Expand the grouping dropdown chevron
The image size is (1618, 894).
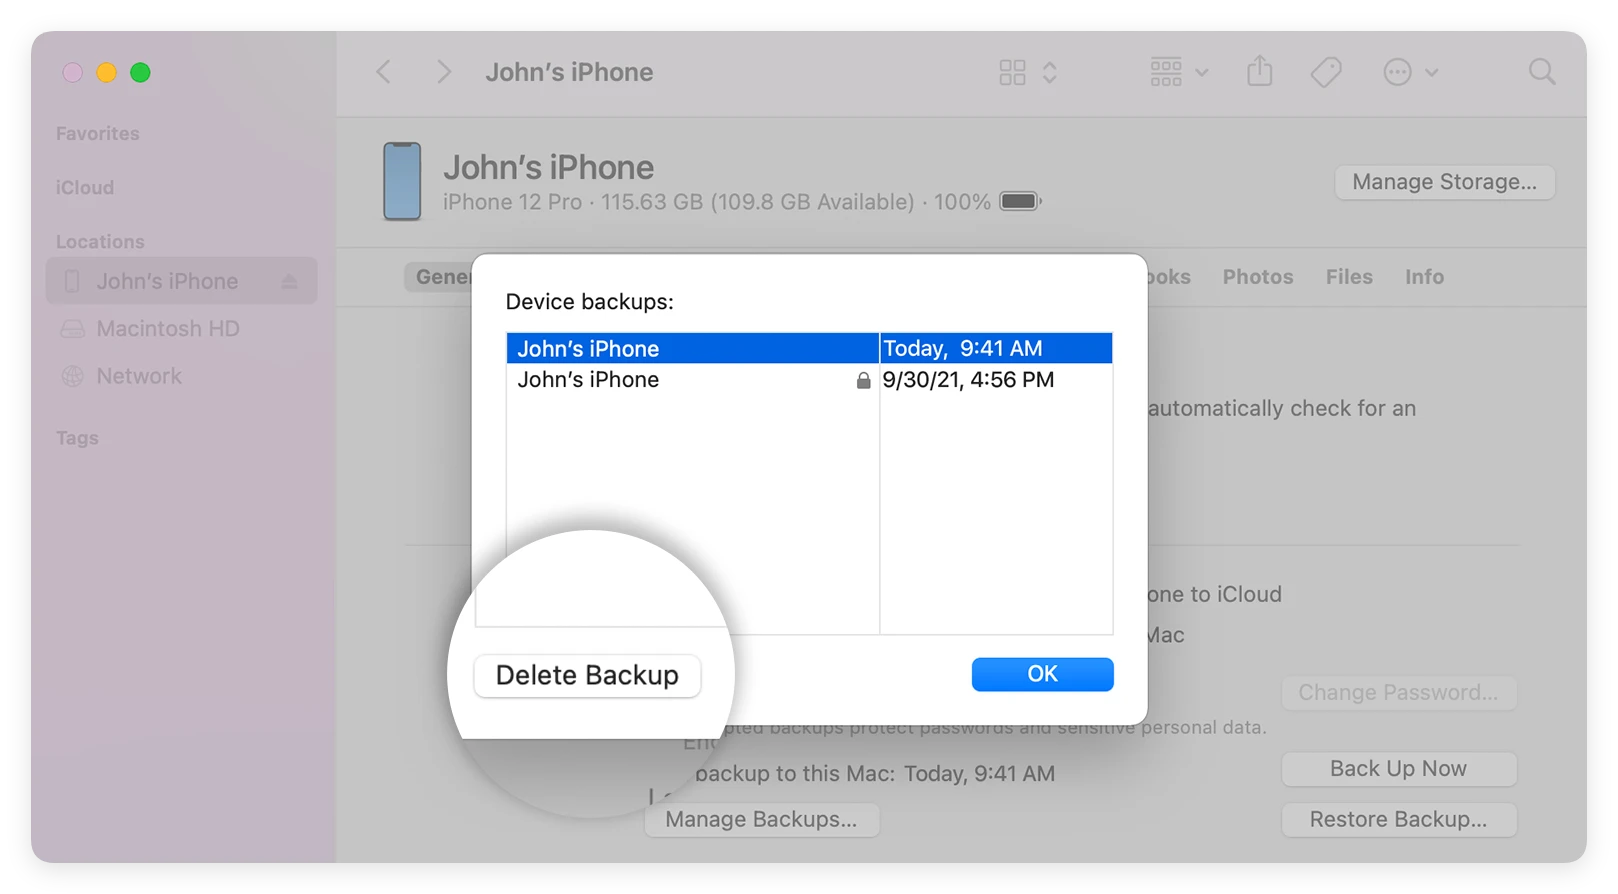[x=1202, y=72]
